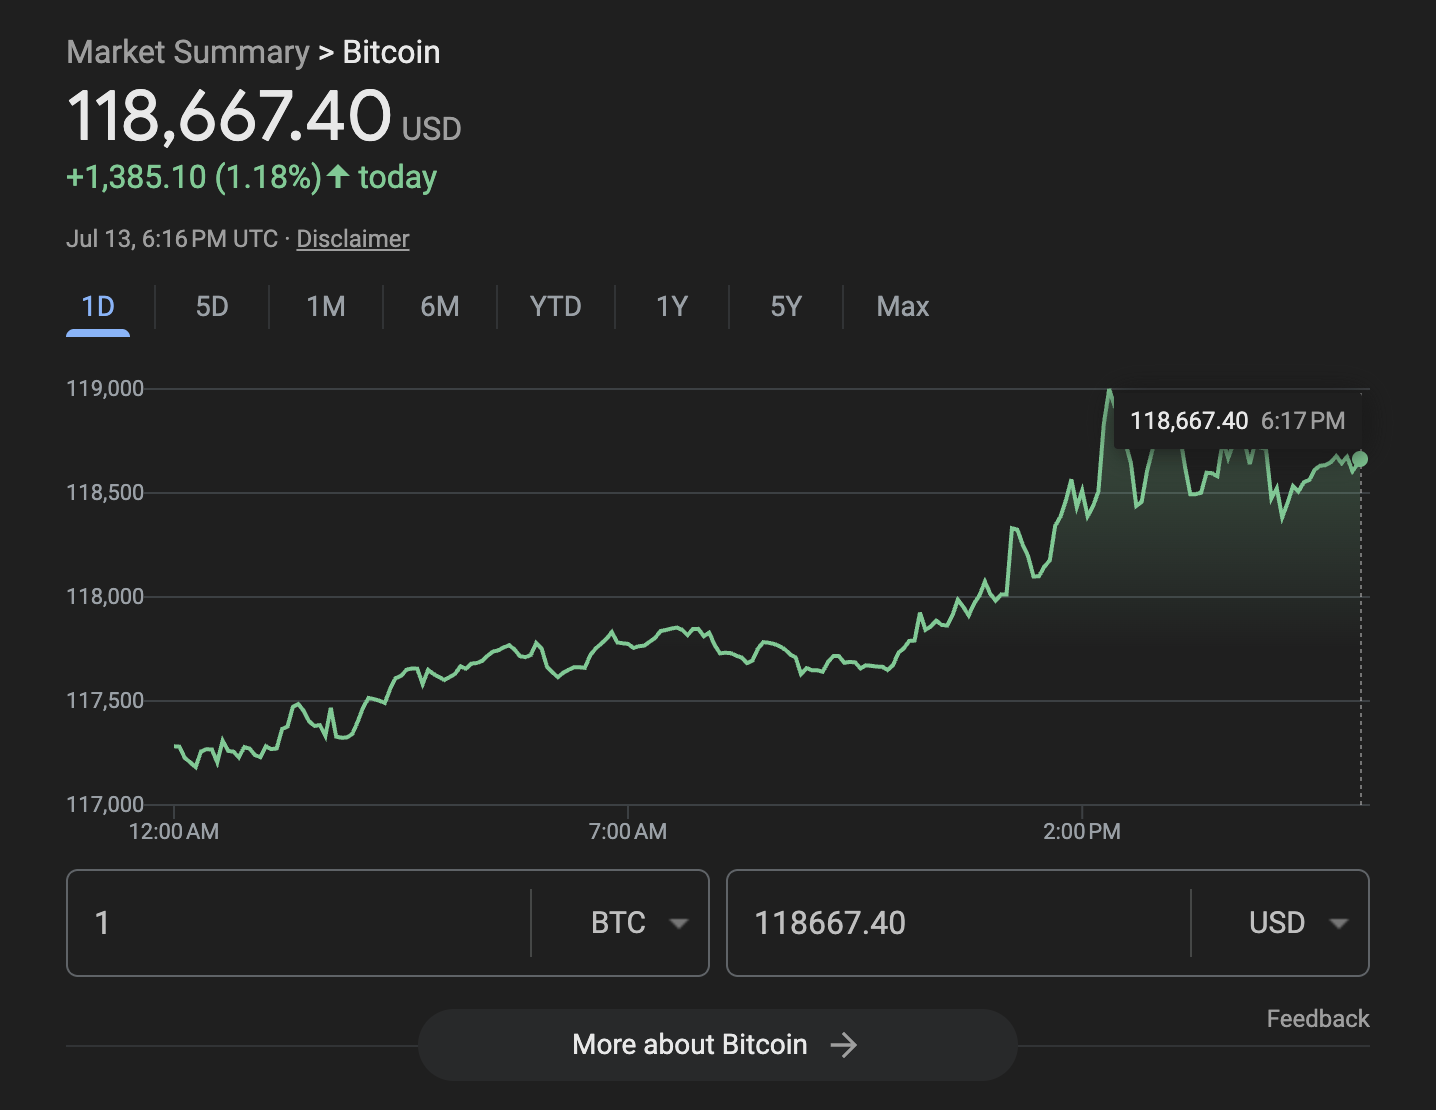Open the 1M time range tab
Image resolution: width=1436 pixels, height=1110 pixels.
tap(326, 307)
